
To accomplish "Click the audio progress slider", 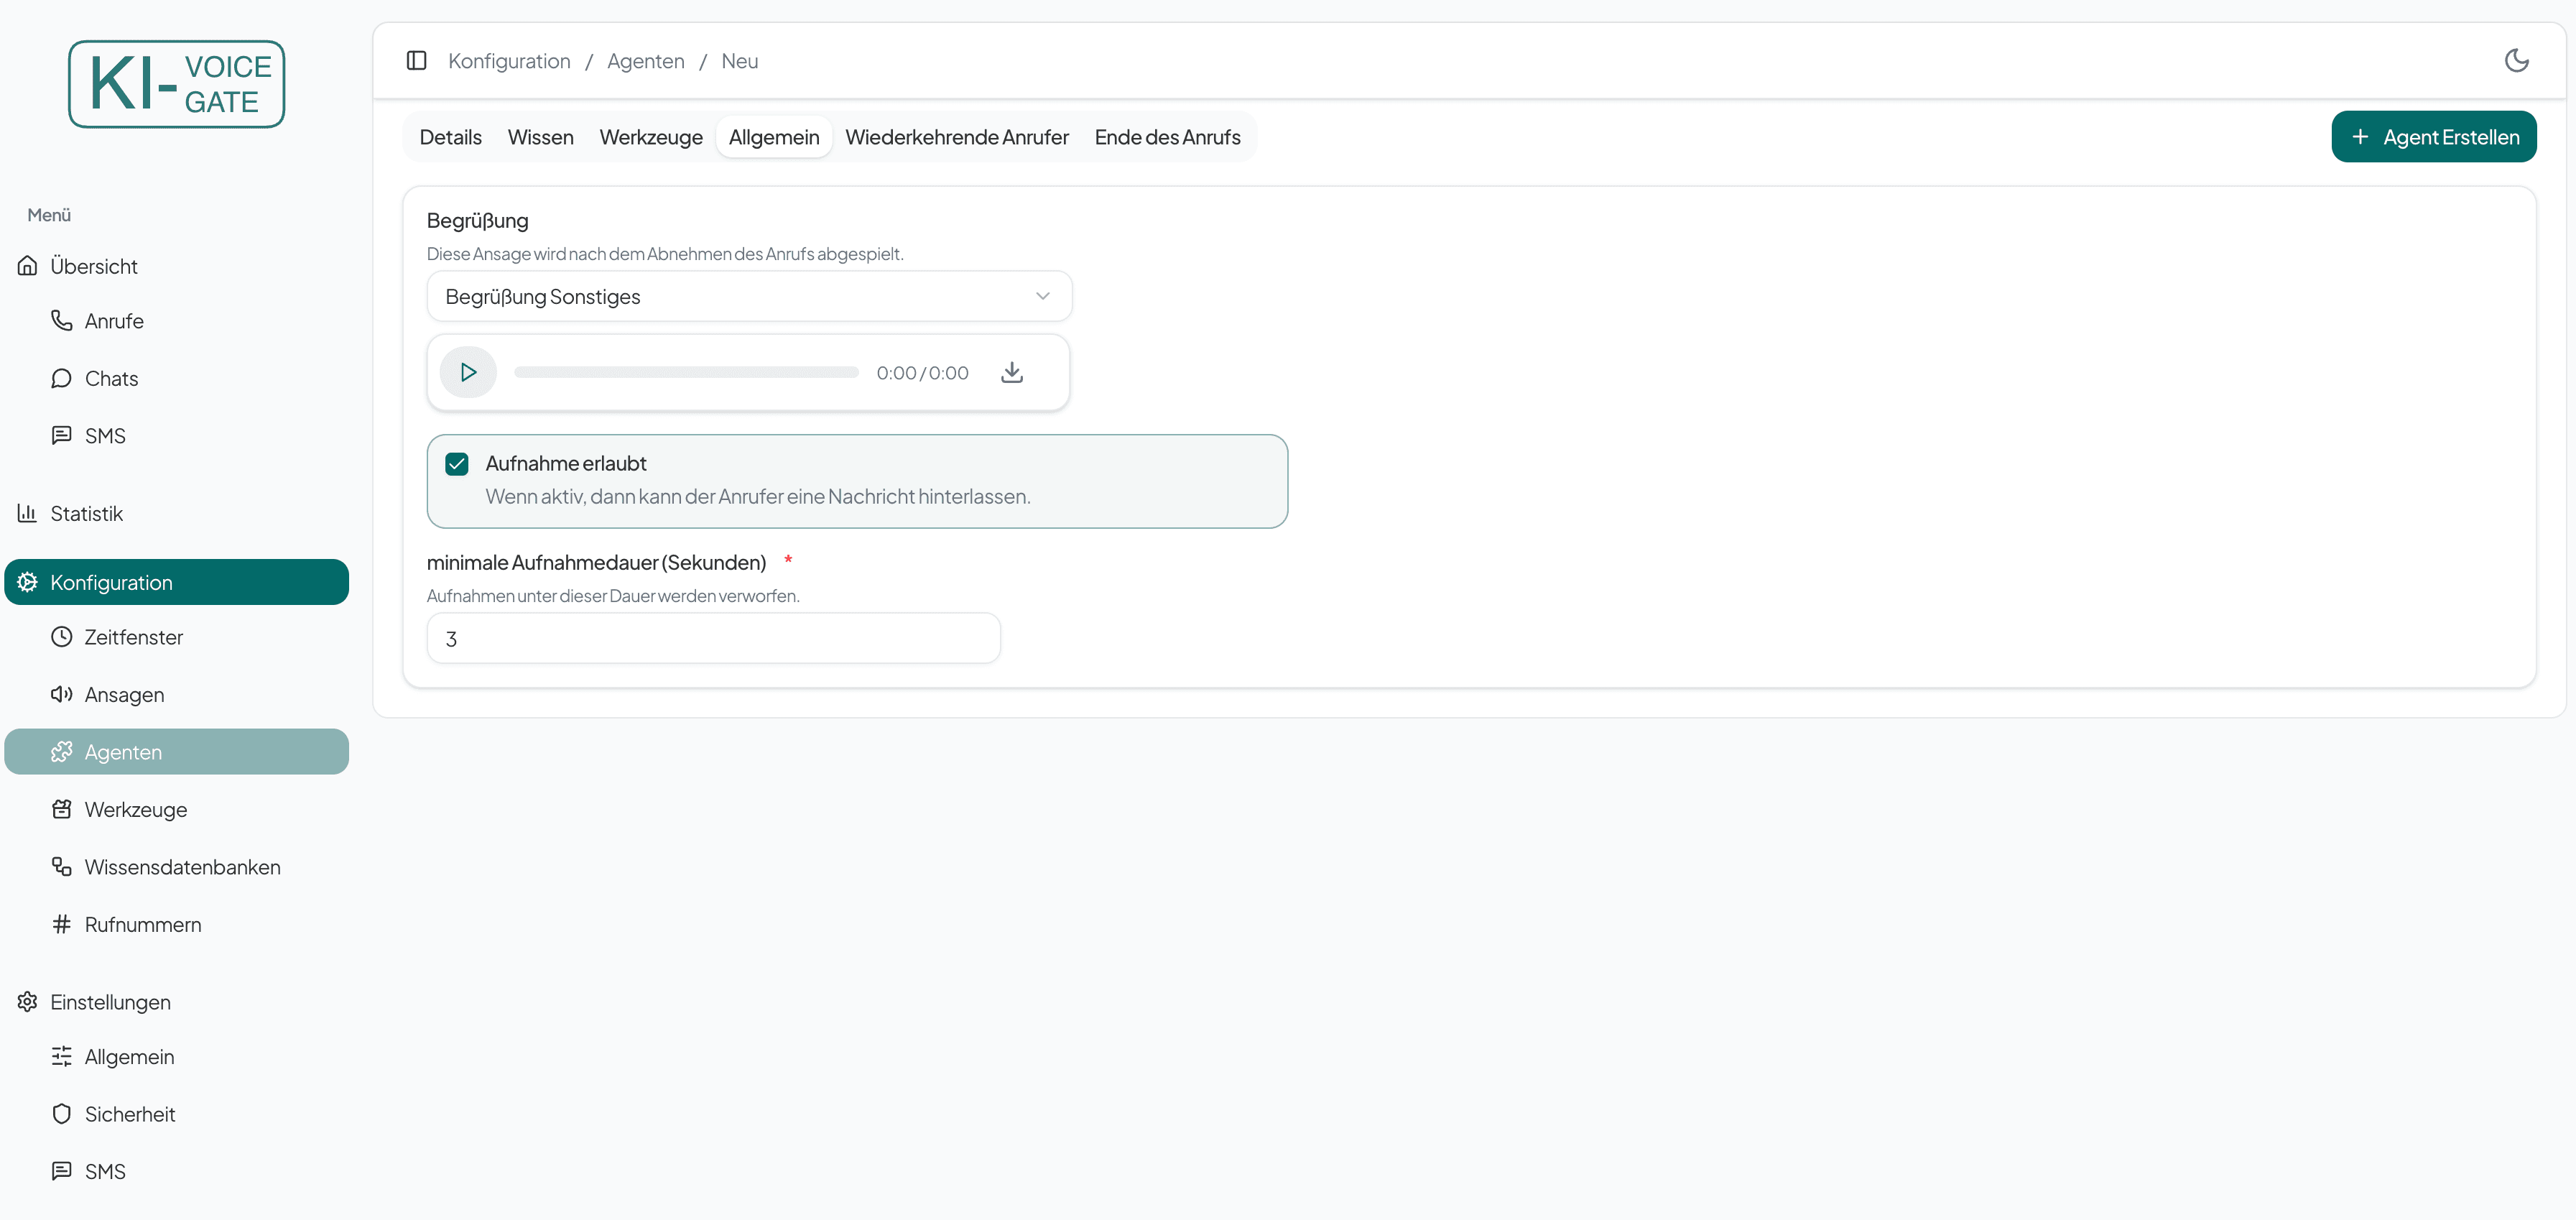I will click(x=685, y=371).
